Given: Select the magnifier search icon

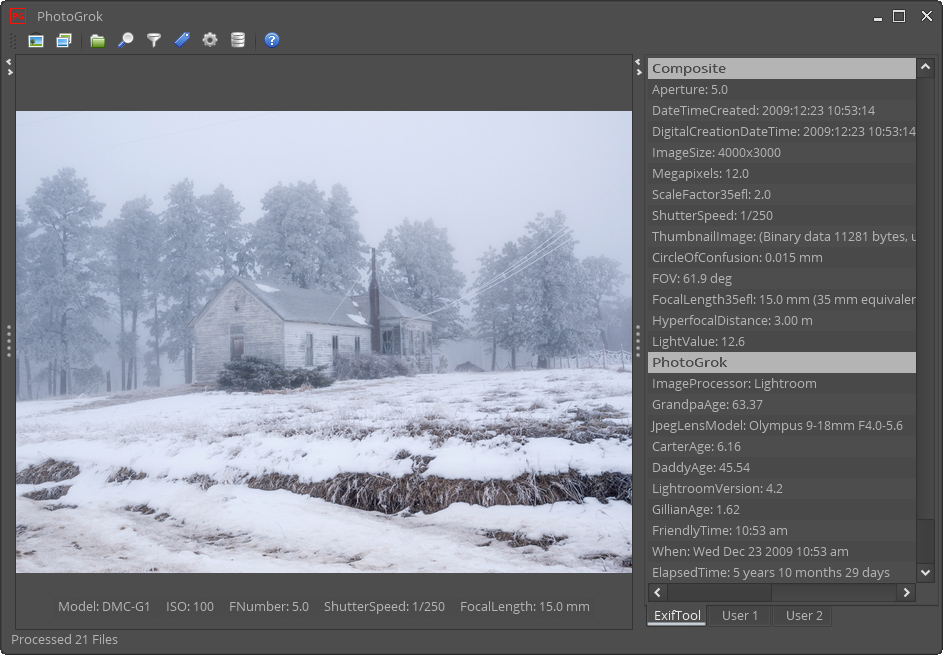Looking at the screenshot, I should pos(126,40).
